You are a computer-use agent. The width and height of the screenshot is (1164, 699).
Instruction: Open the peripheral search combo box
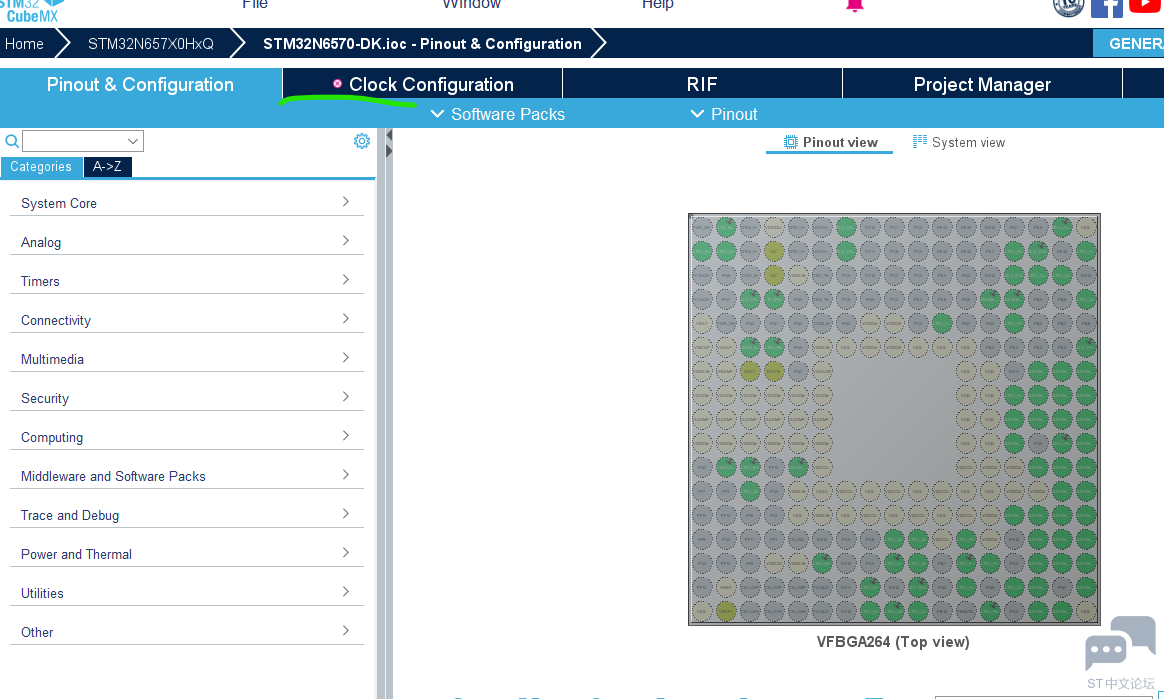pos(82,141)
